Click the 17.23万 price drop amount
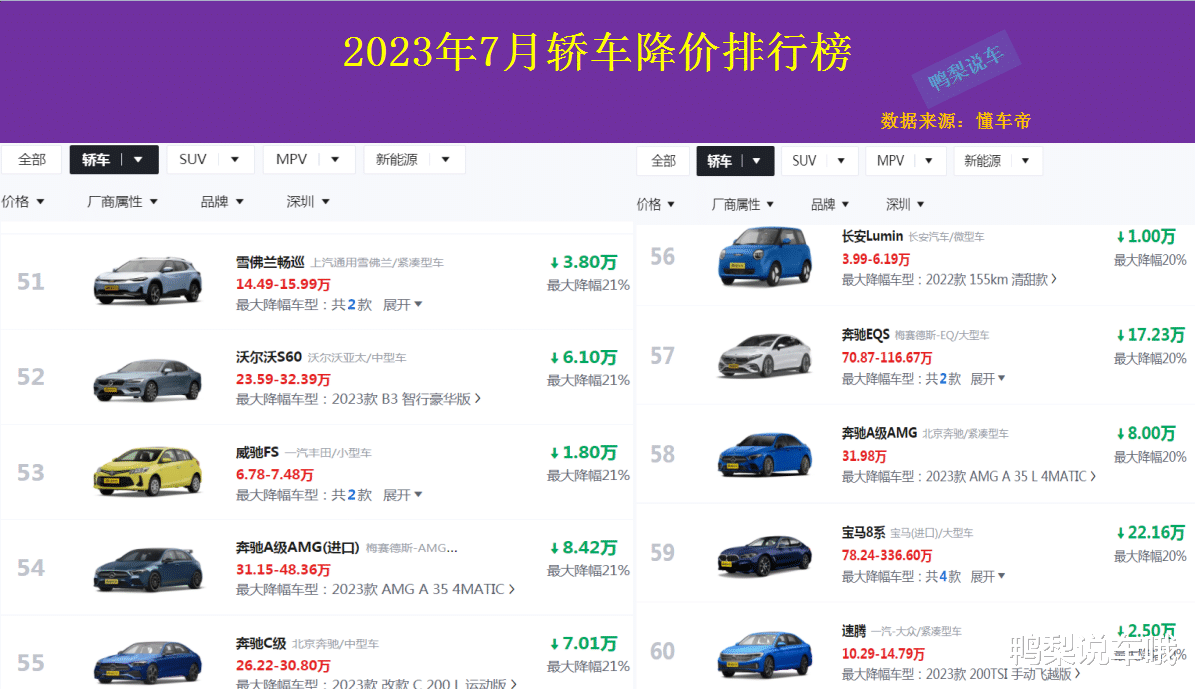 (1151, 335)
